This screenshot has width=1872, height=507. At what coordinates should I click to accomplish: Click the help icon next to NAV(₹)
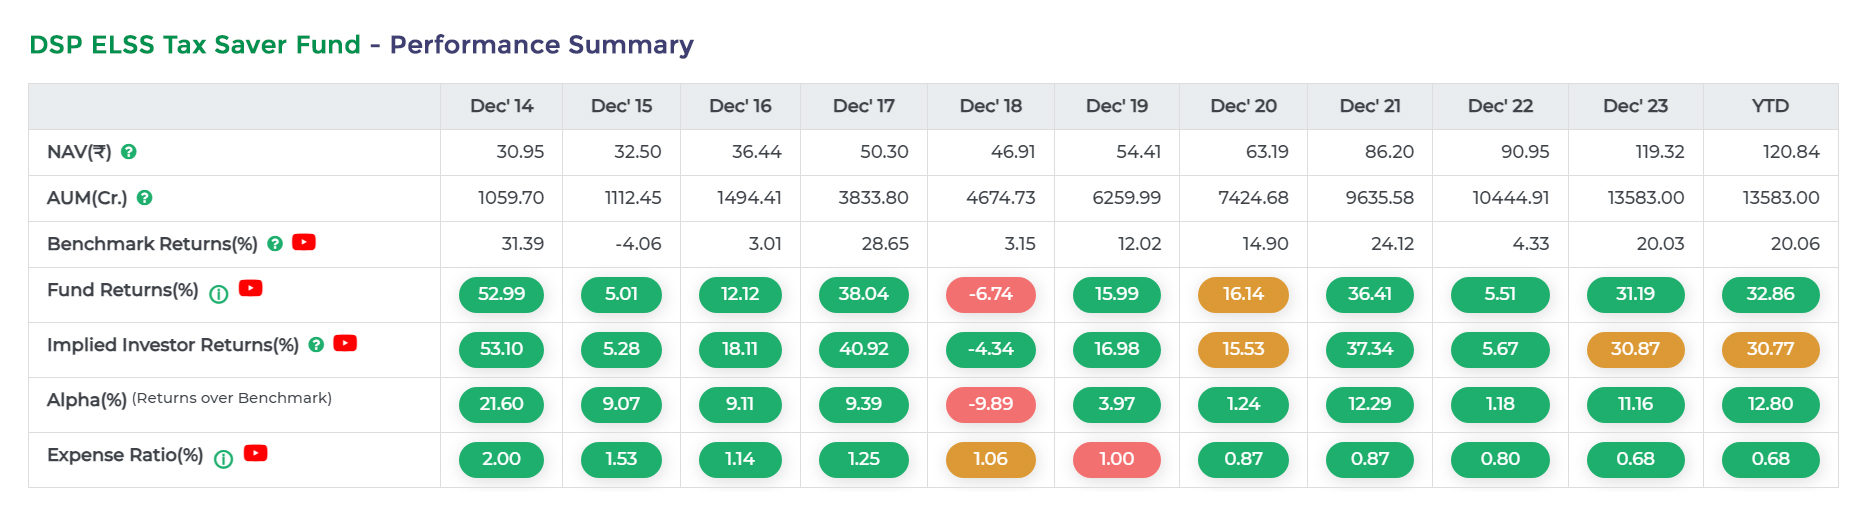click(129, 152)
